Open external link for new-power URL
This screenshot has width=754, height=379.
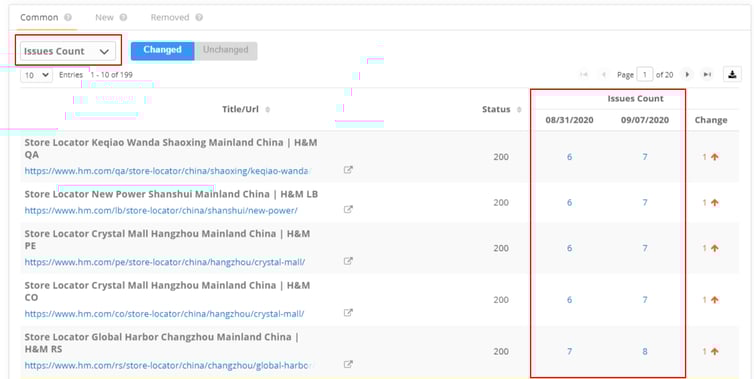[348, 209]
